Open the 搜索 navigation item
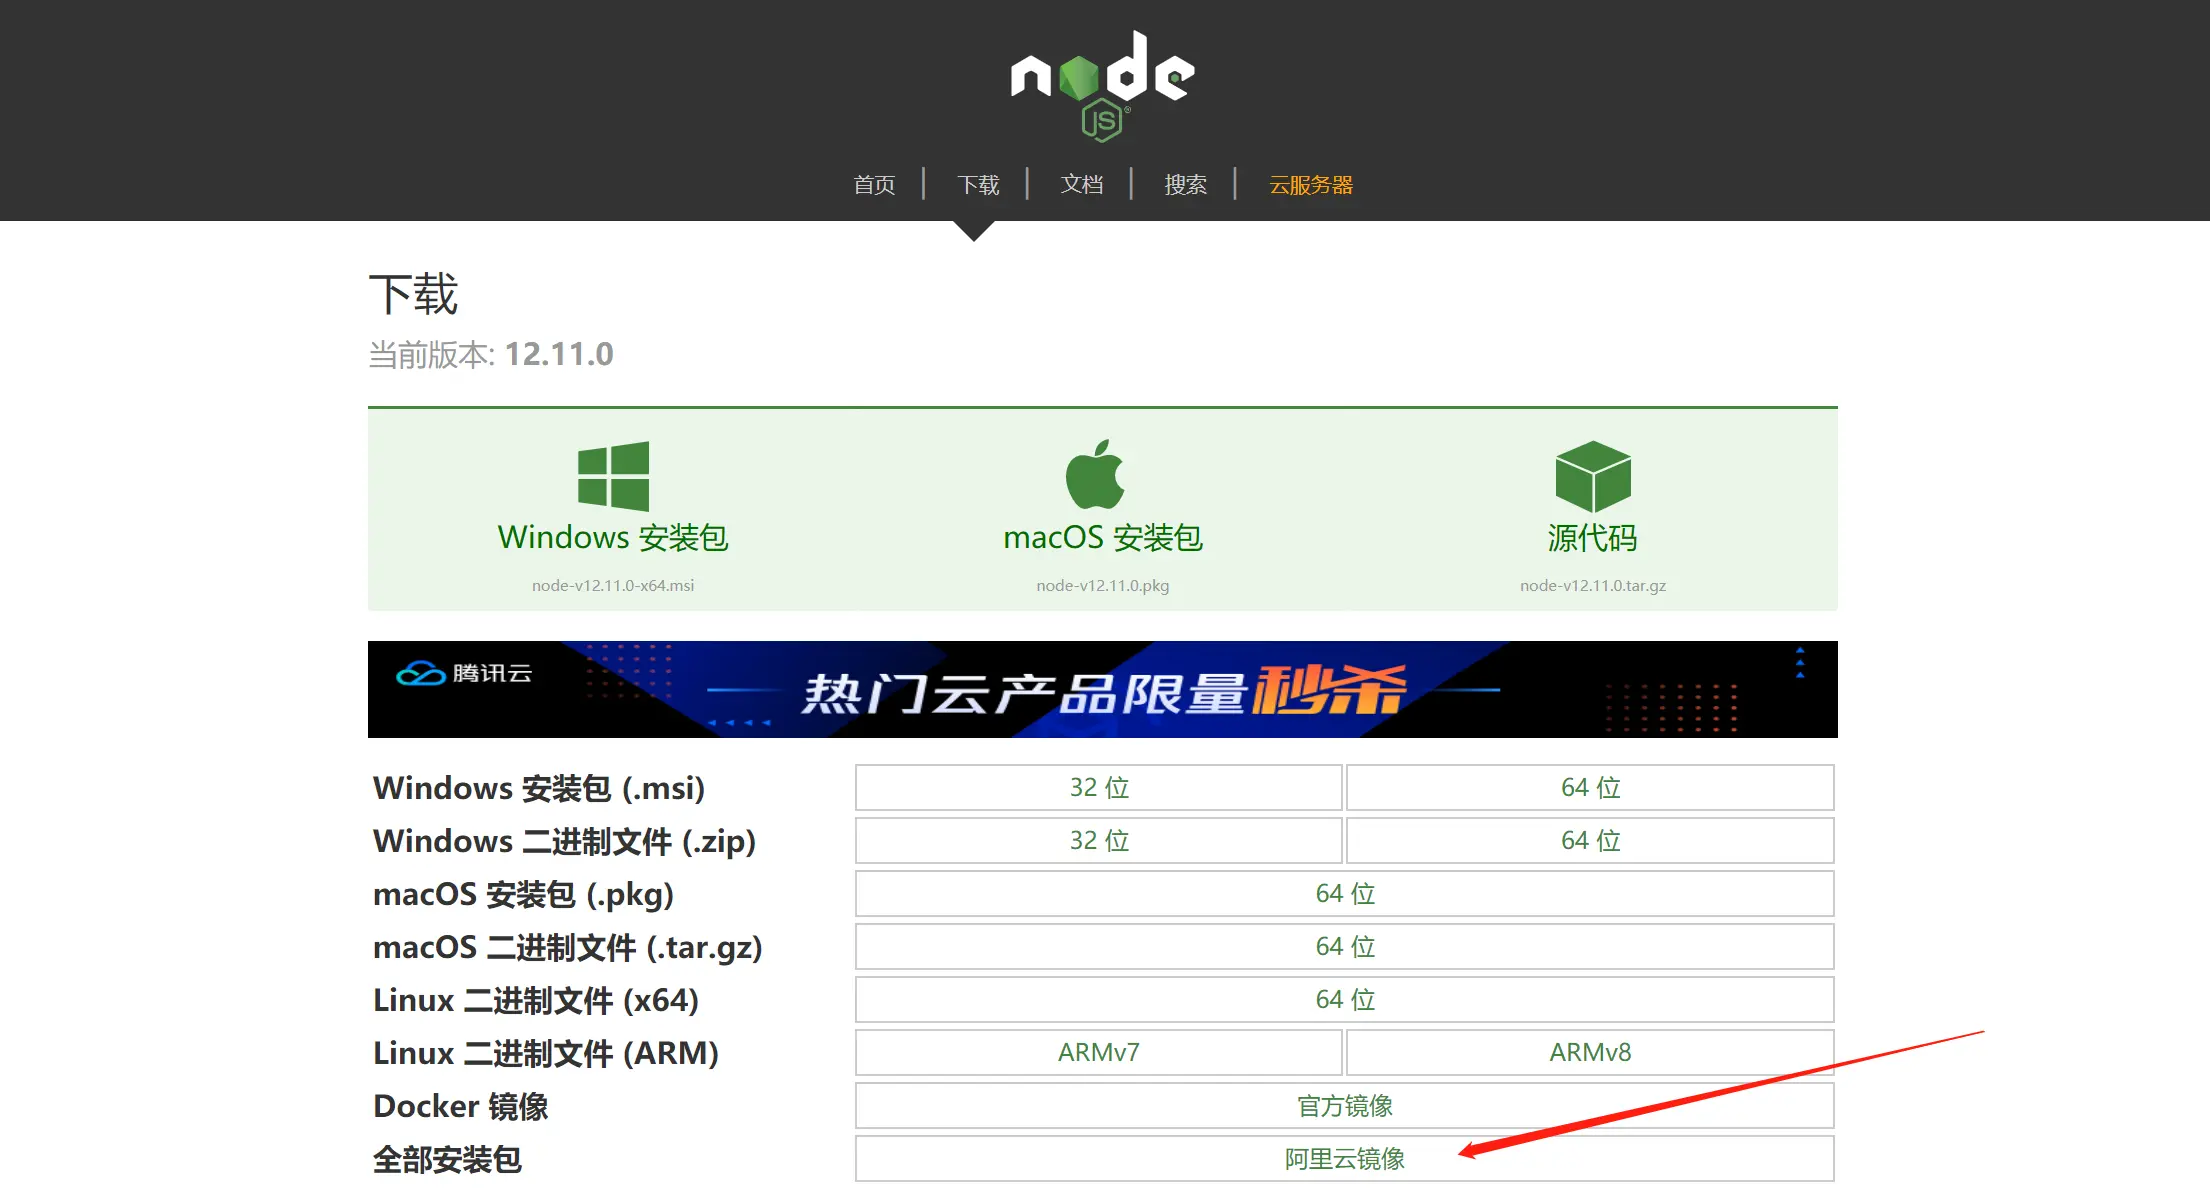2210x1194 pixels. (x=1185, y=185)
